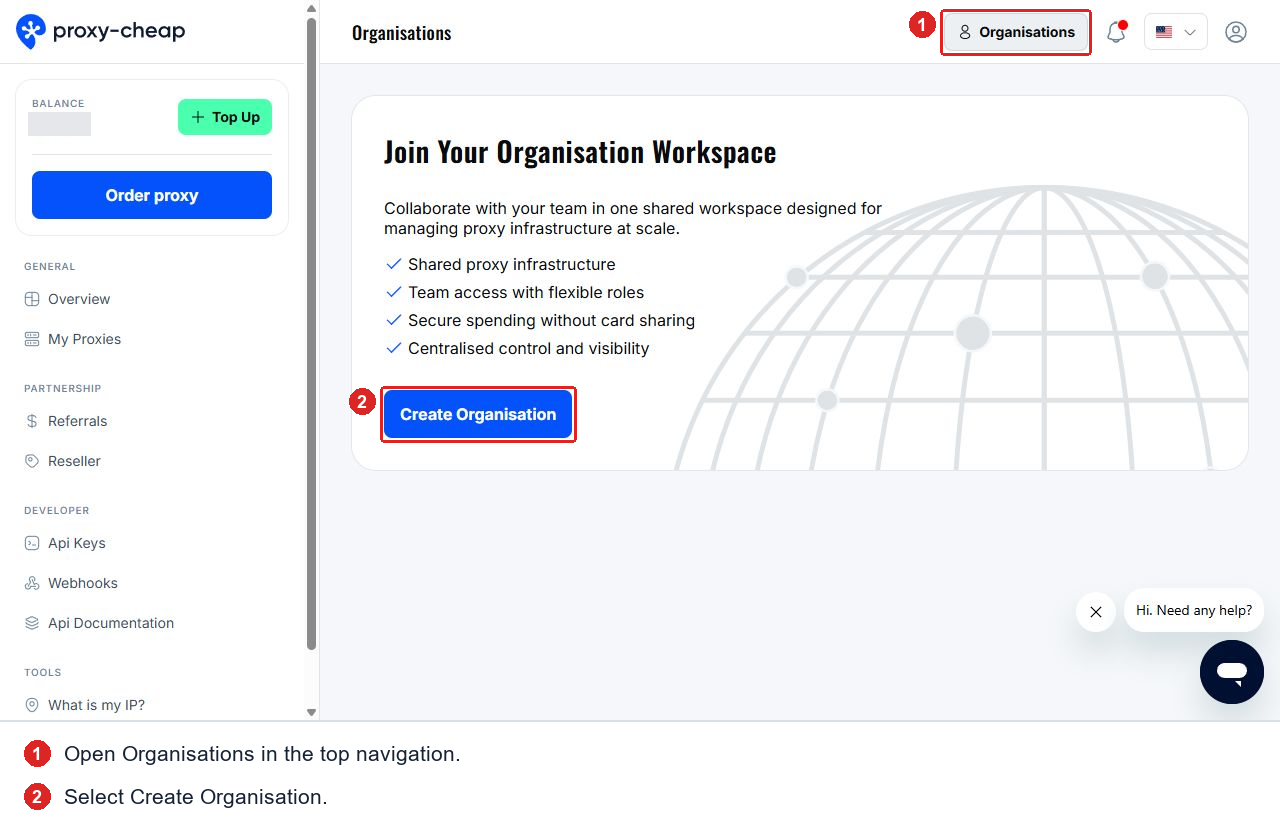
Task: Click the 'Hi. Need any help?' message
Action: [x=1194, y=610]
